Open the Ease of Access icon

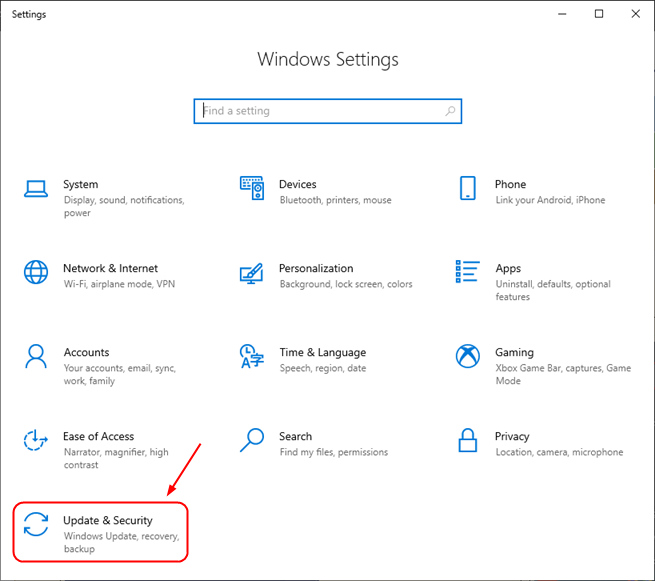tap(36, 440)
